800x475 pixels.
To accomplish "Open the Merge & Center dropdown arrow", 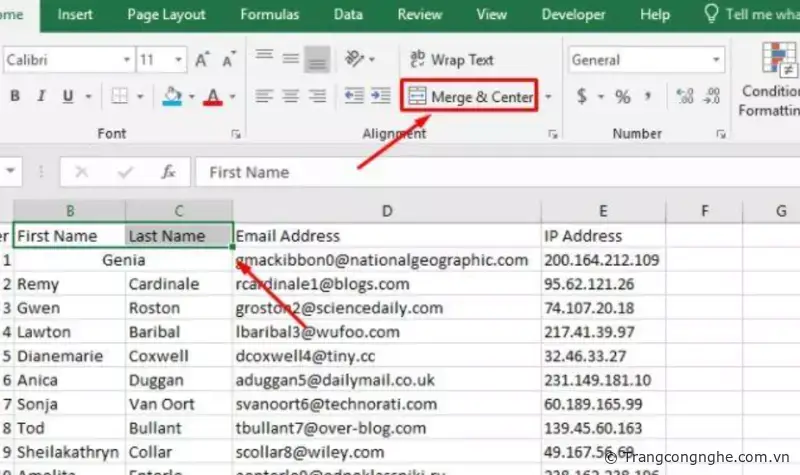I will 548,98.
